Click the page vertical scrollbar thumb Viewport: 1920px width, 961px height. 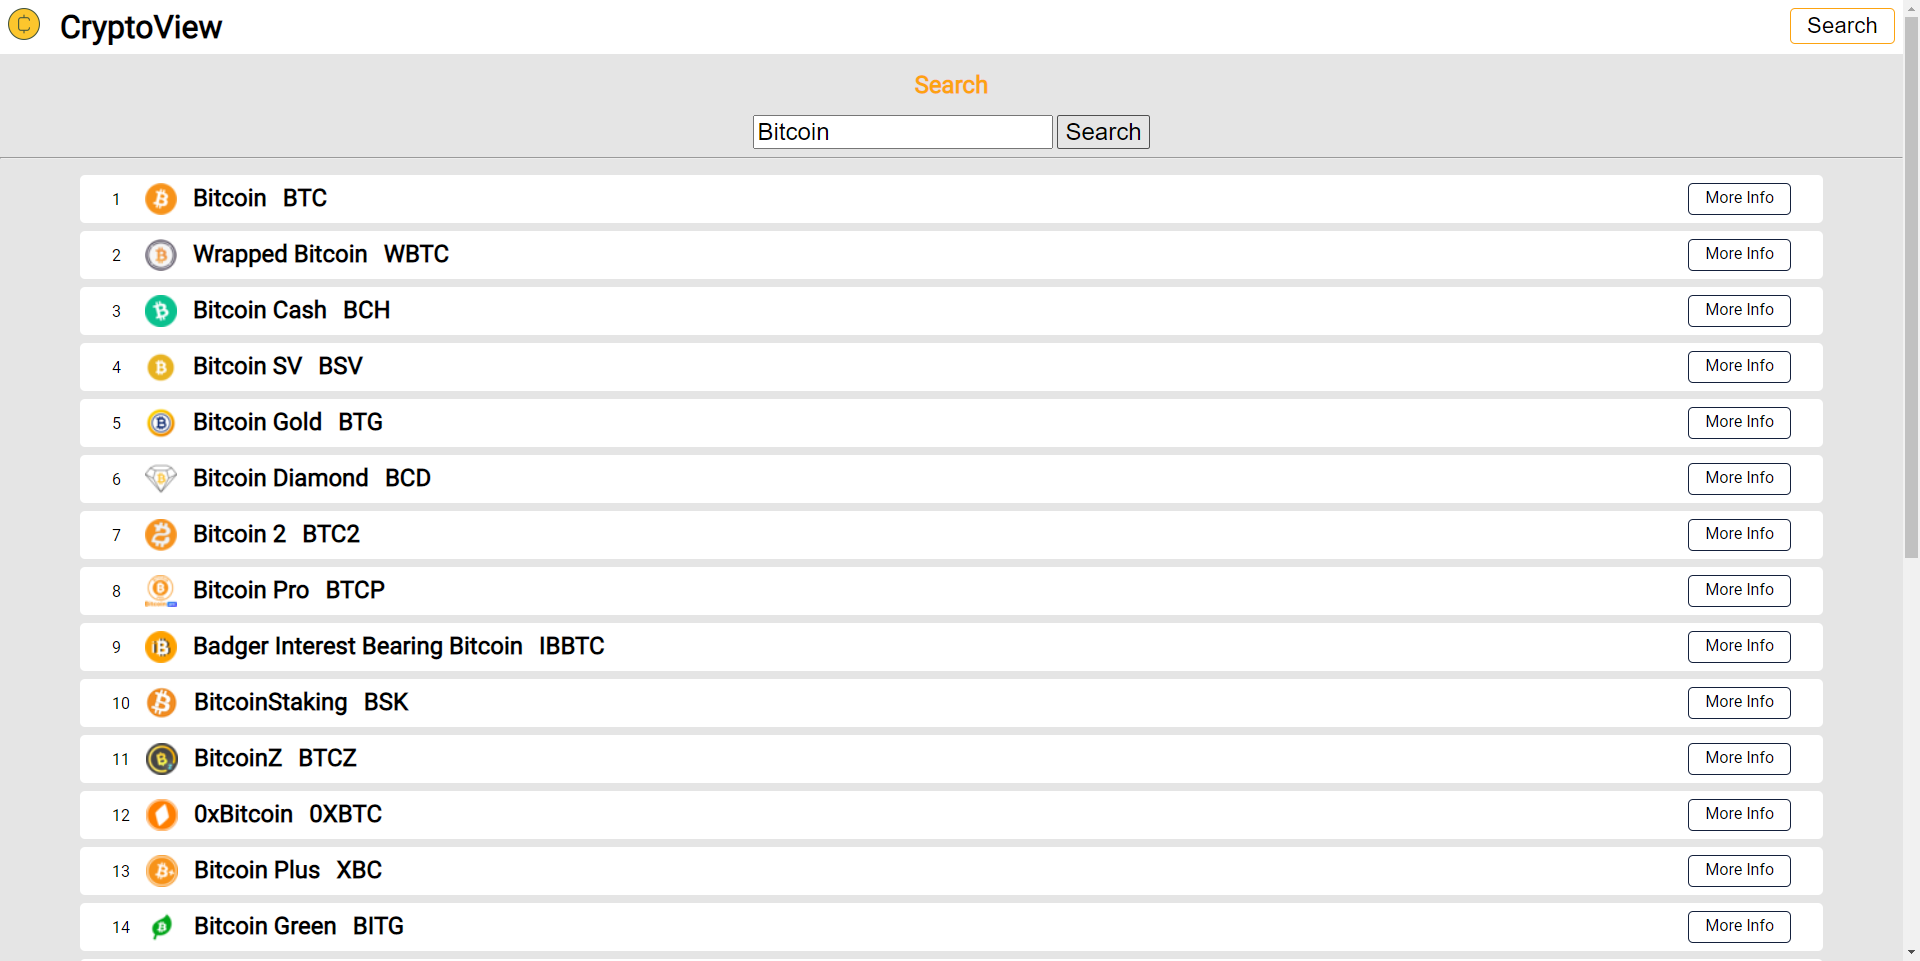1911,287
